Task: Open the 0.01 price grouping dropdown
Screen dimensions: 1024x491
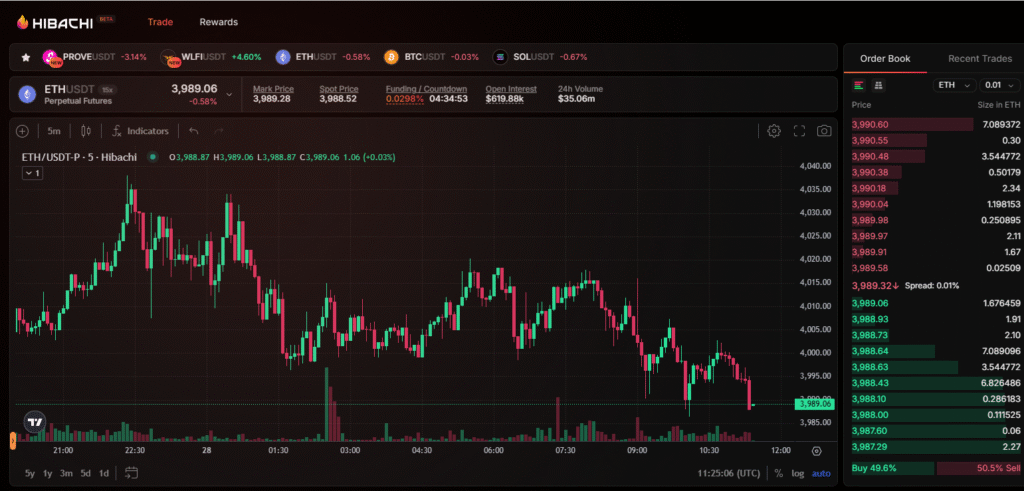Action: [999, 86]
